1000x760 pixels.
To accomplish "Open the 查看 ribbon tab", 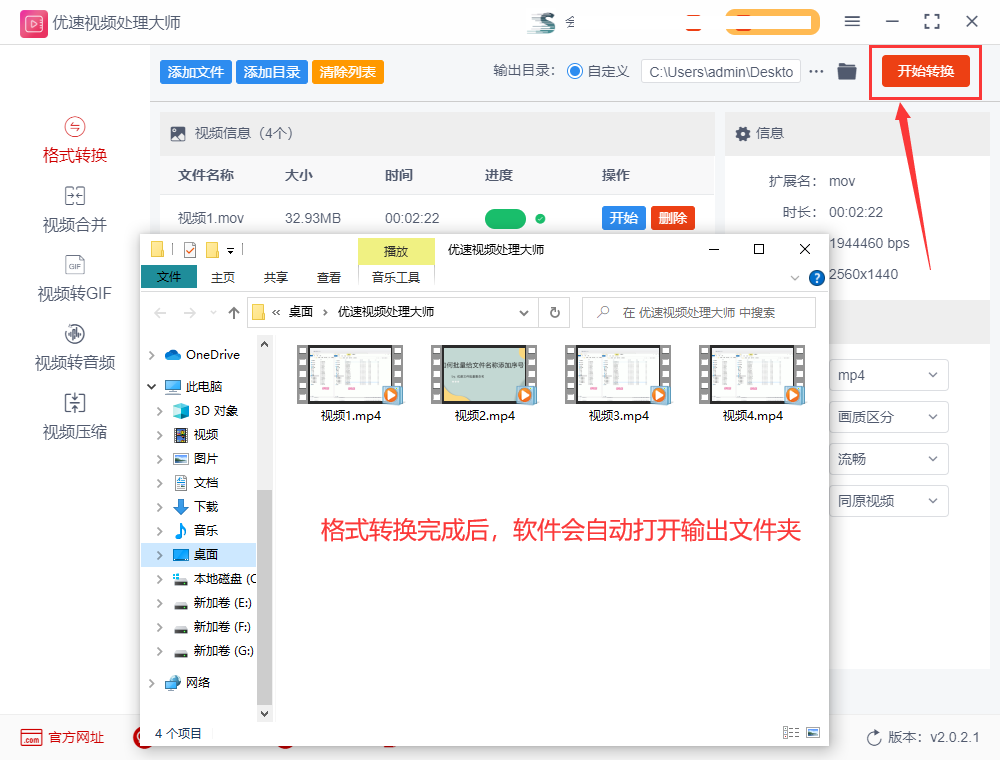I will [x=329, y=277].
